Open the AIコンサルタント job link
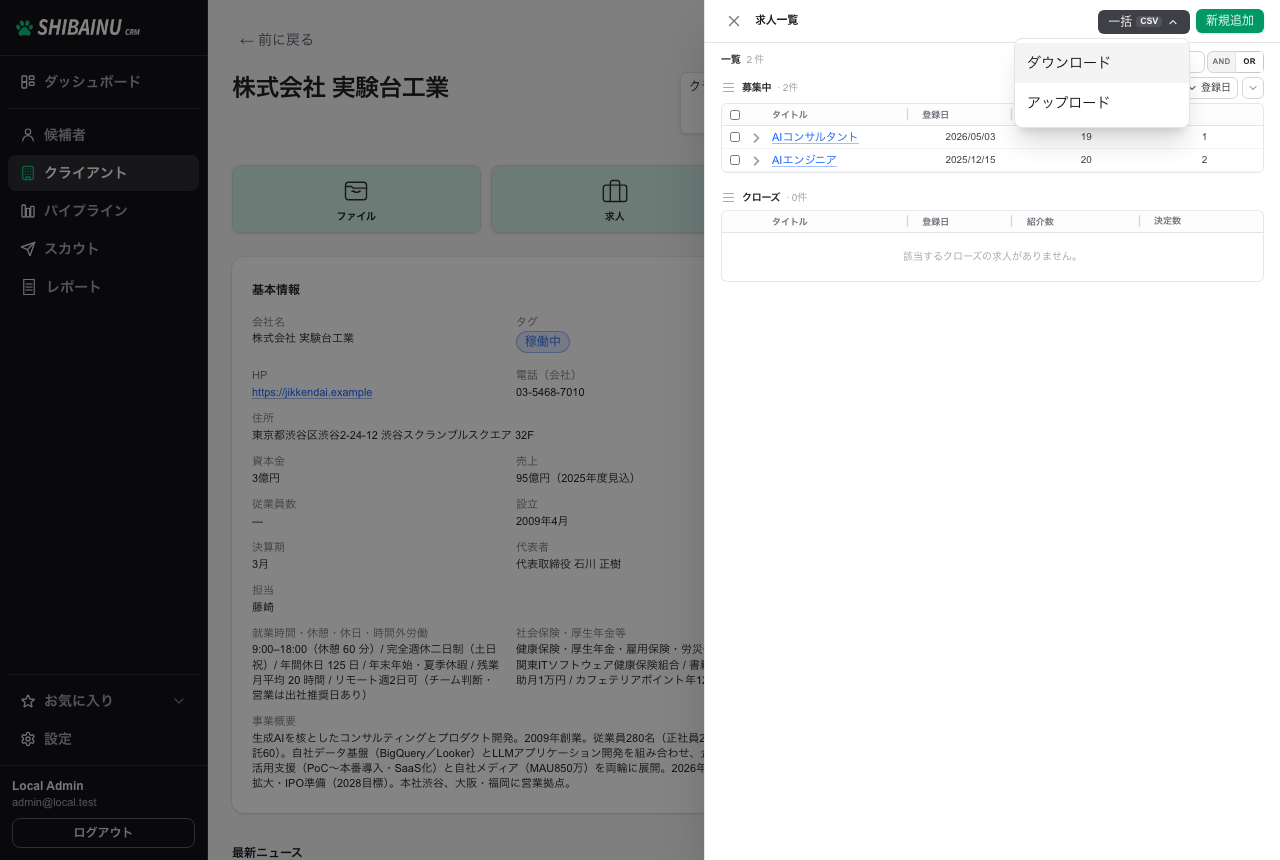 [x=814, y=137]
